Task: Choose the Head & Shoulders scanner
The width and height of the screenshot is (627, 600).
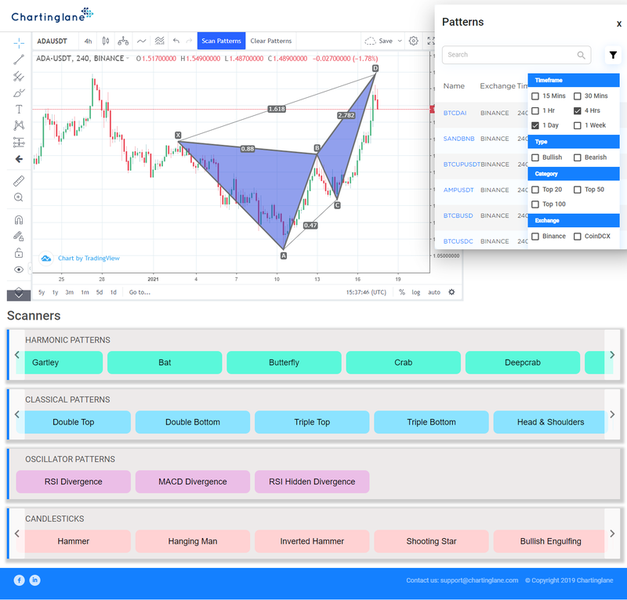Action: [x=551, y=422]
